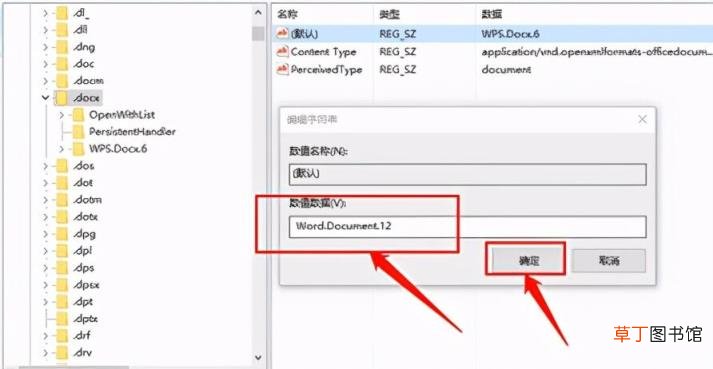
Task: Expand the .drf key
Action: coord(45,336)
